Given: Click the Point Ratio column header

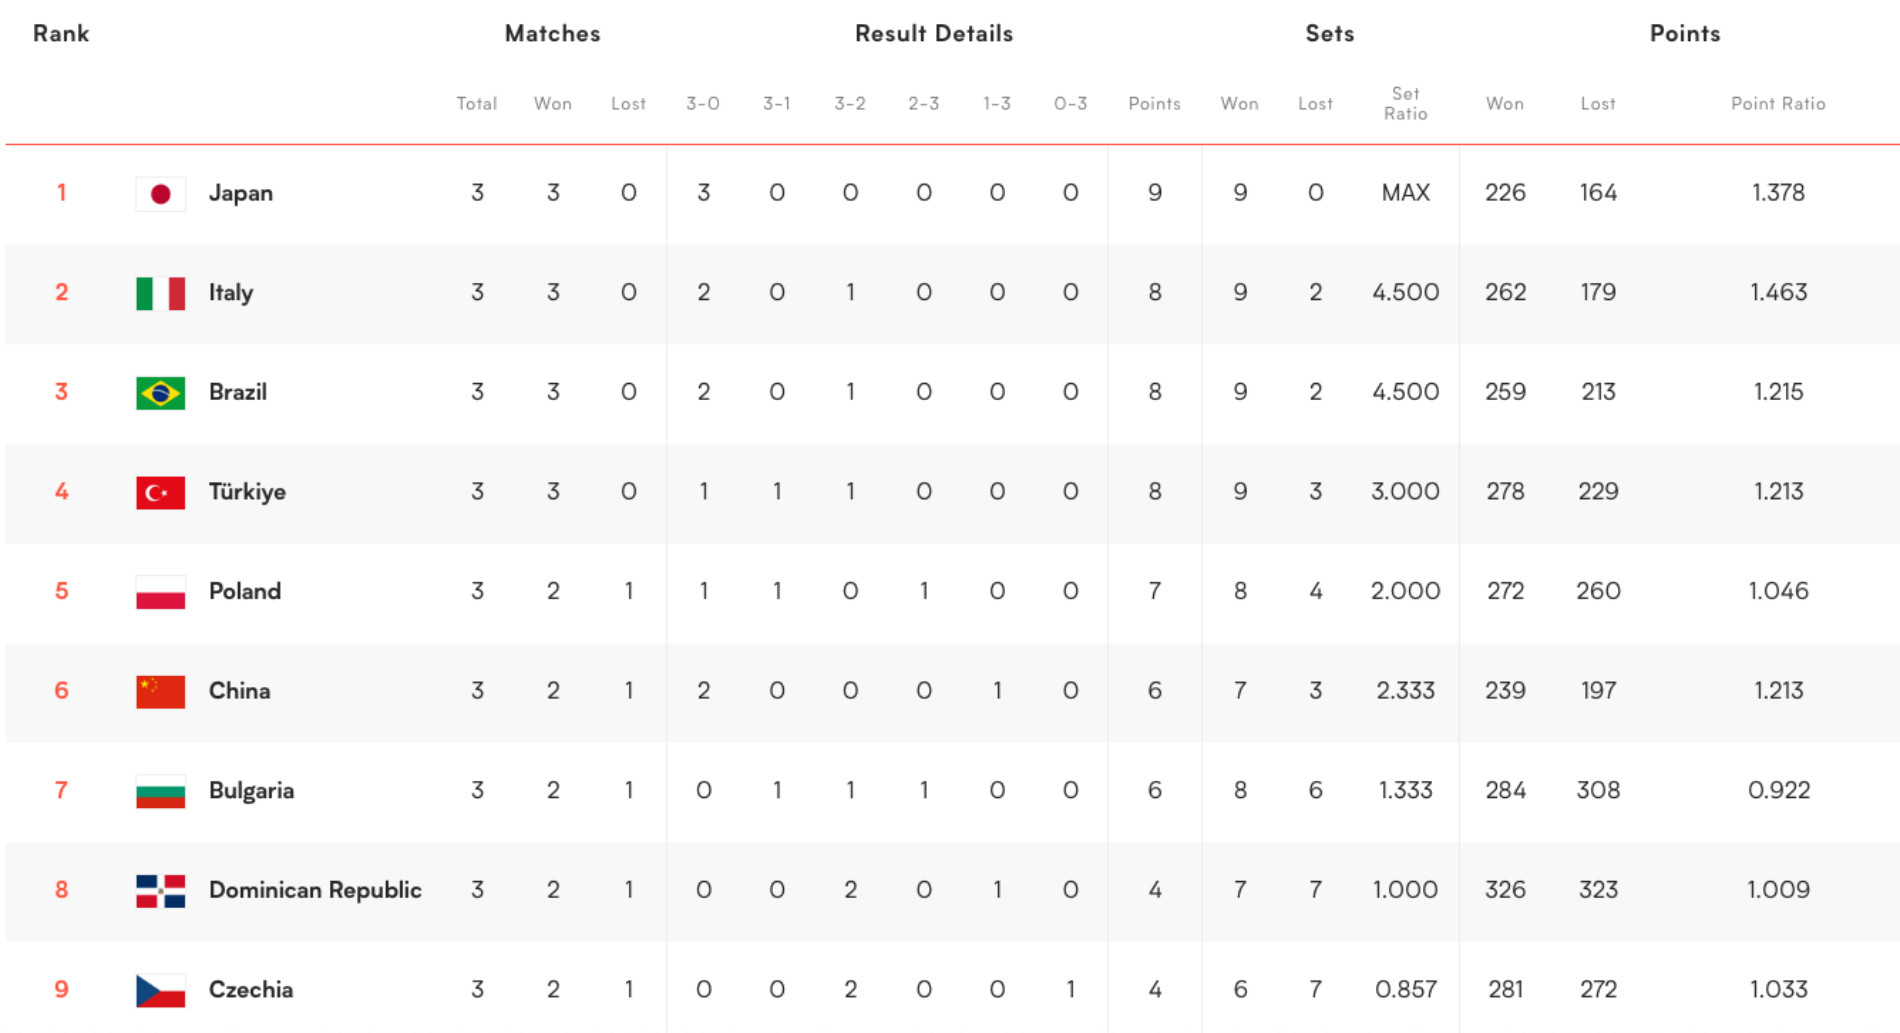Looking at the screenshot, I should point(1777,103).
